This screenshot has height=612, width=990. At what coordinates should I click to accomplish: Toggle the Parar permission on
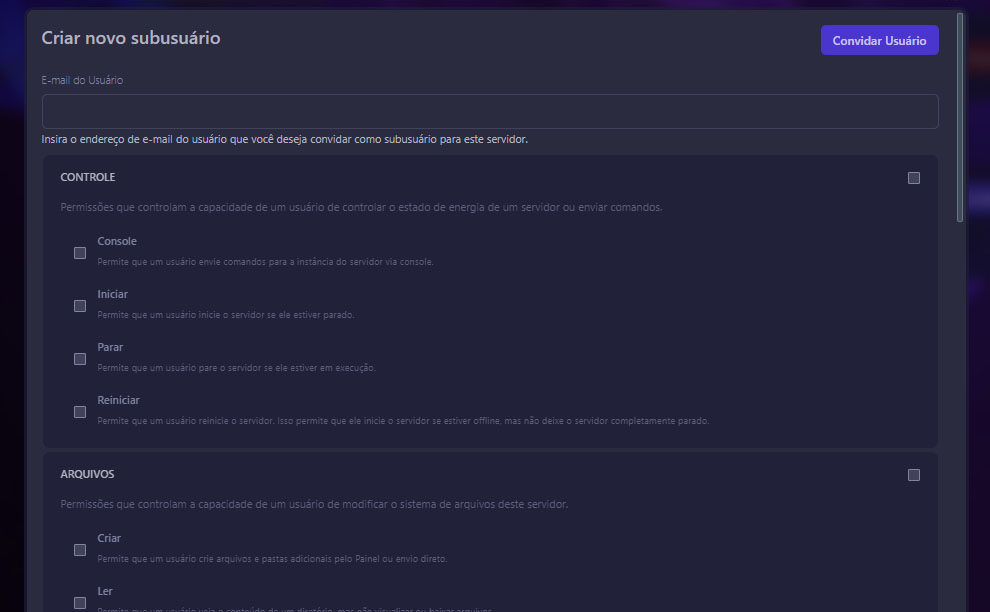(80, 358)
